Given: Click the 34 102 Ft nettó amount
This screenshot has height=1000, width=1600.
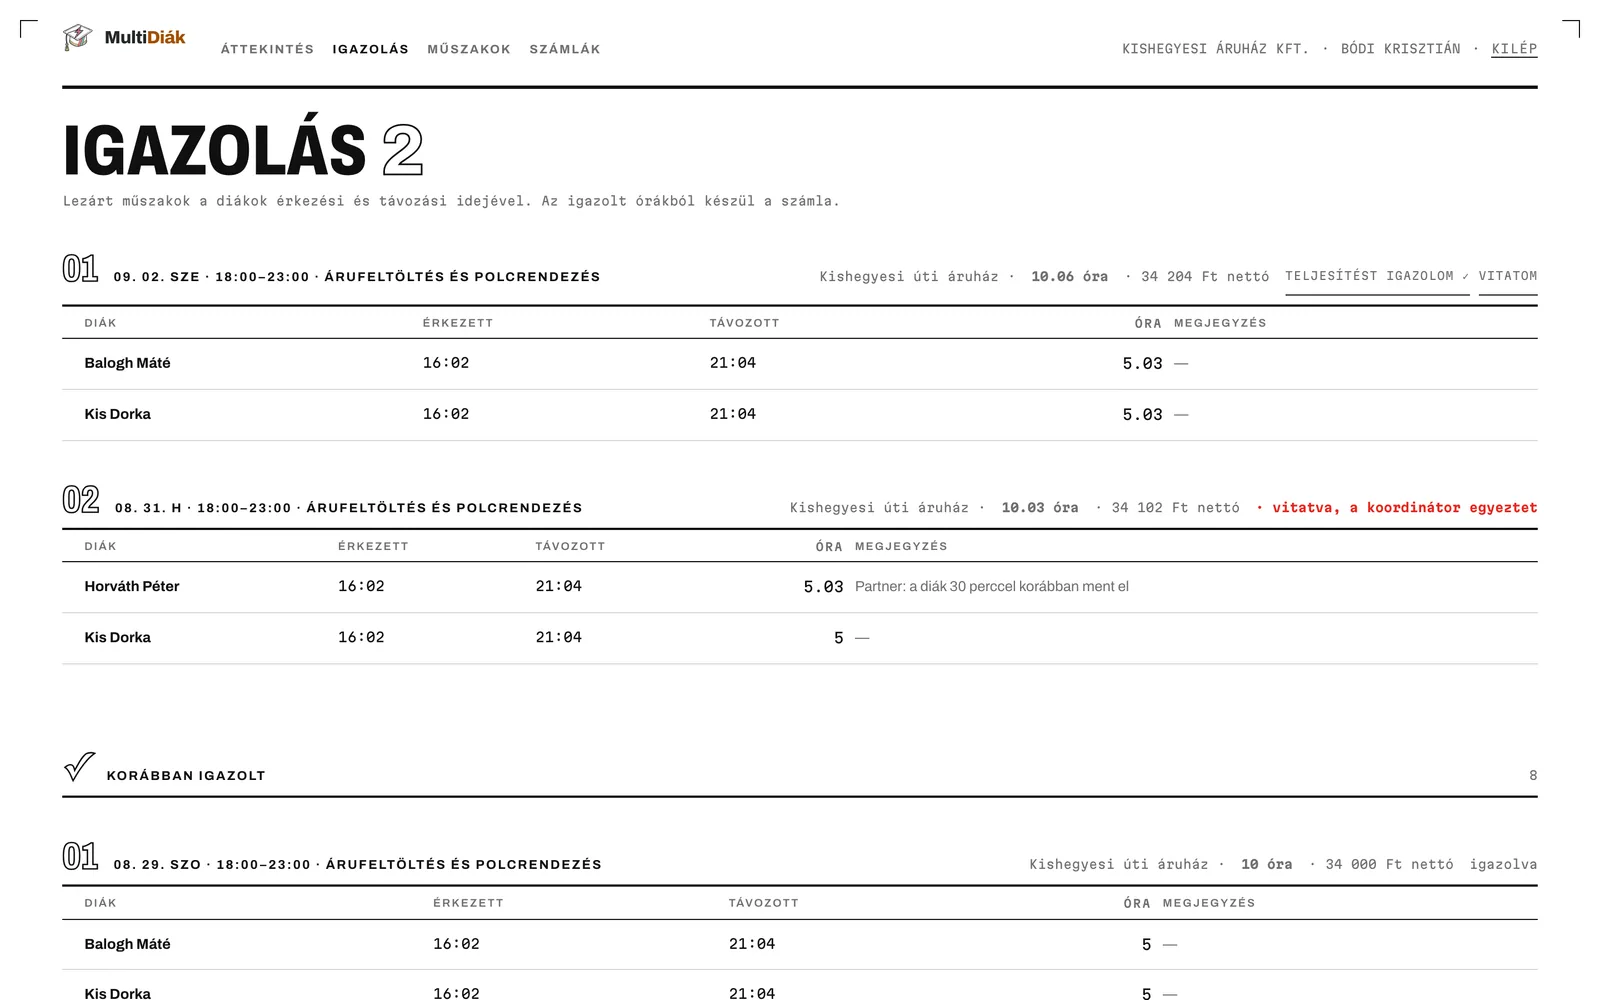Looking at the screenshot, I should [1175, 508].
